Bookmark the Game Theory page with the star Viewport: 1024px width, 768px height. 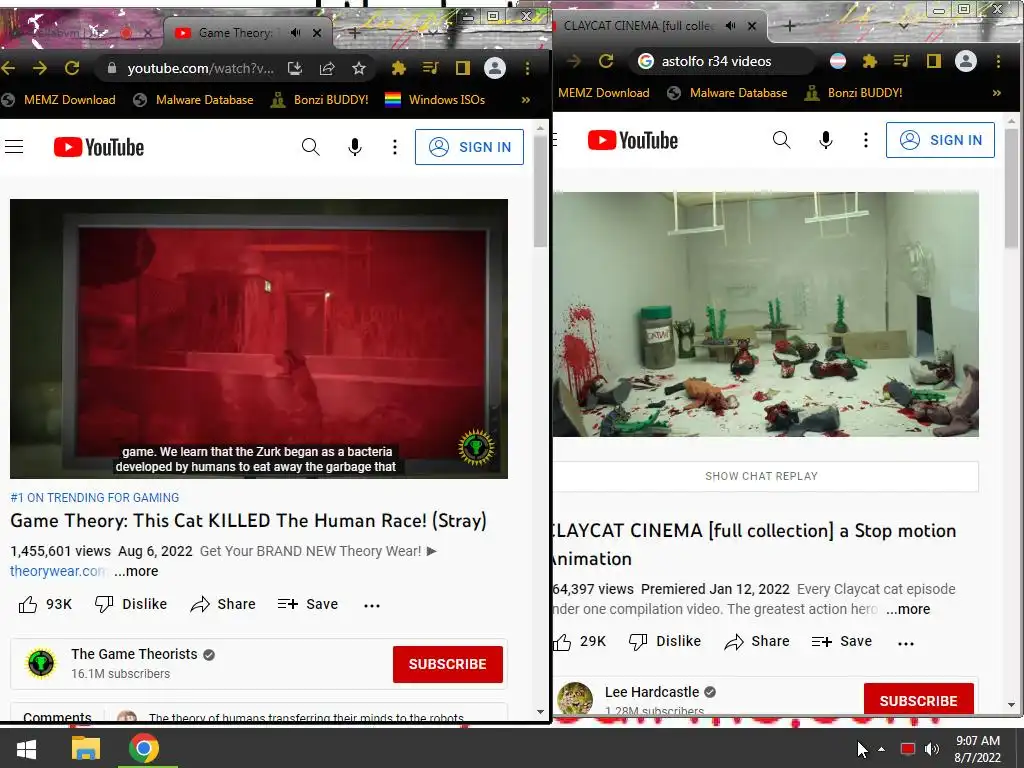coord(359,68)
